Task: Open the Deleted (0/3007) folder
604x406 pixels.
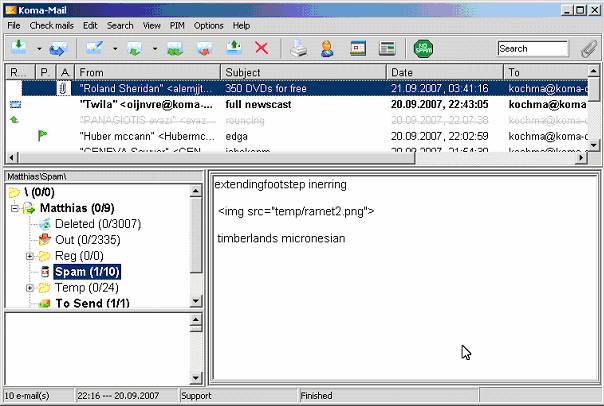Action: coord(98,224)
